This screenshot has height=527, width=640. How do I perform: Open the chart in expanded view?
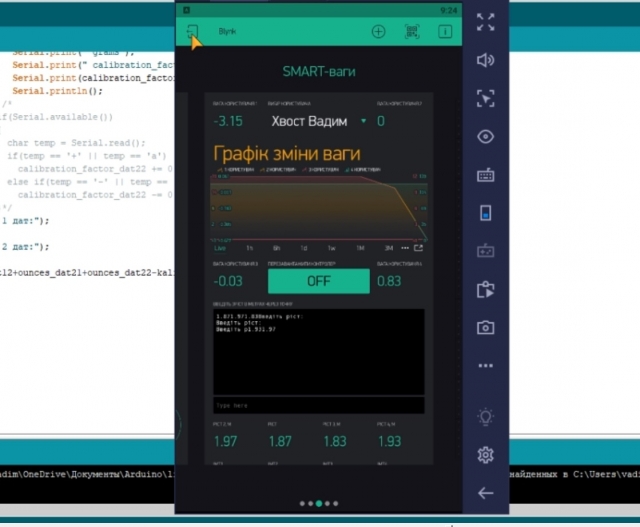(x=419, y=247)
